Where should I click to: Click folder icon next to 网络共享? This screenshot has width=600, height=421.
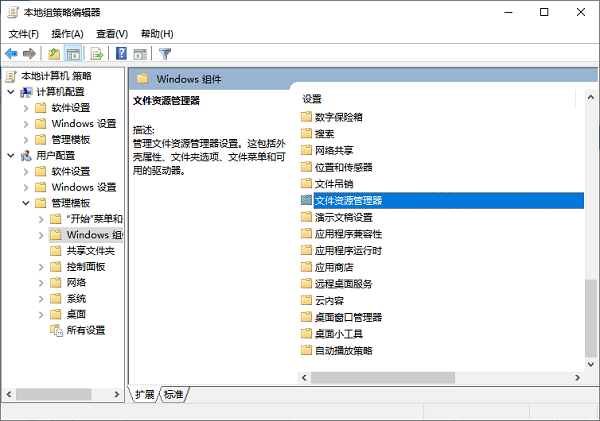coord(306,150)
